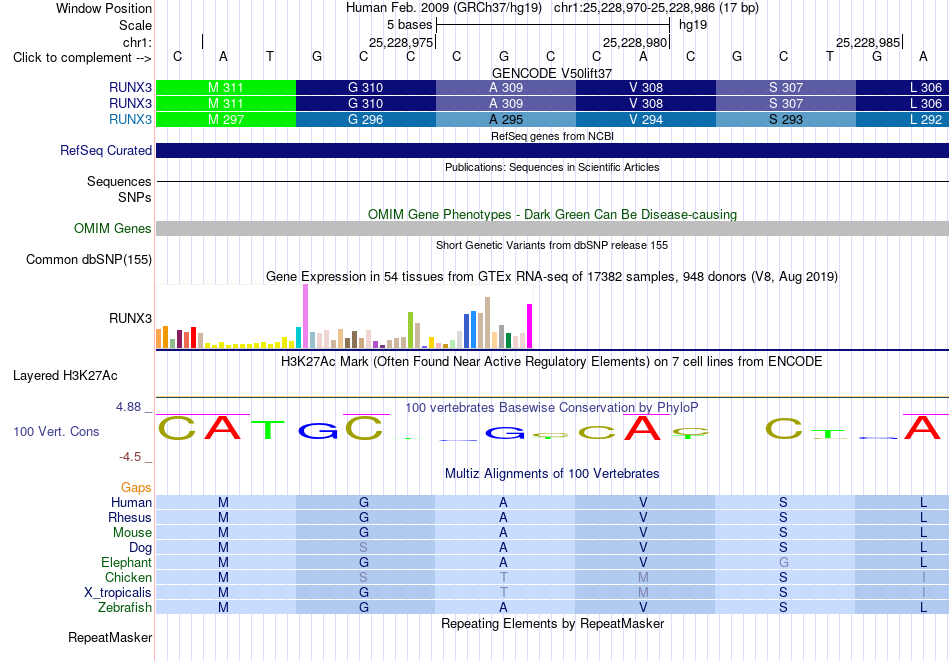The height and width of the screenshot is (661, 950).
Task: Click the light-blue RUNX3 label beside M 297
Action: [130, 119]
